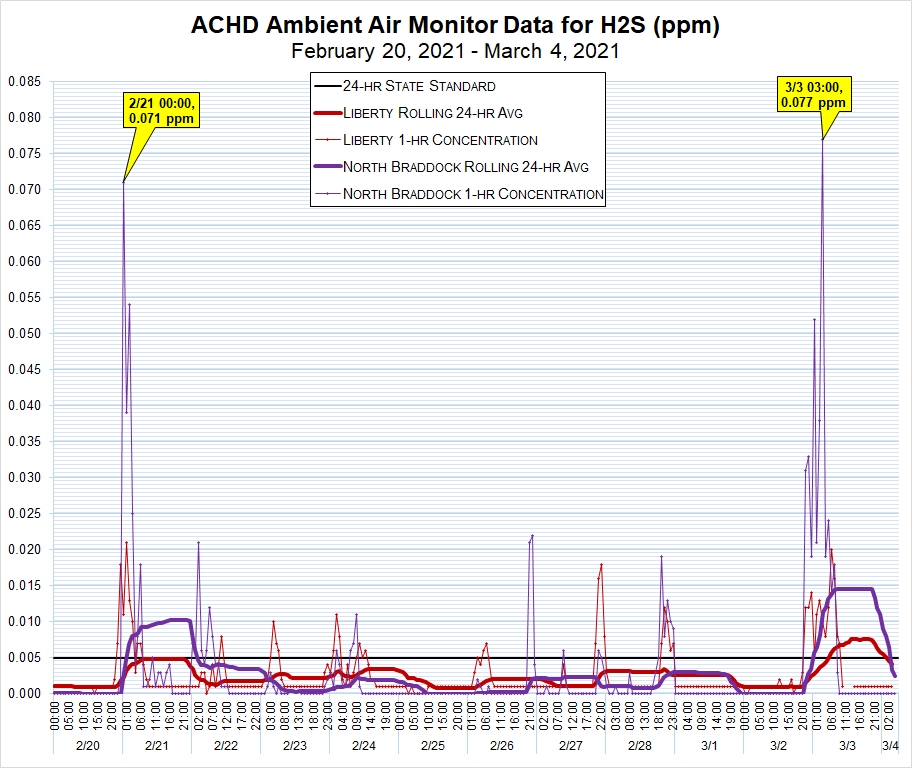Select the yellow '2/21 00:00, 0.071 ppm' callout
The width and height of the screenshot is (912, 768).
tap(160, 109)
